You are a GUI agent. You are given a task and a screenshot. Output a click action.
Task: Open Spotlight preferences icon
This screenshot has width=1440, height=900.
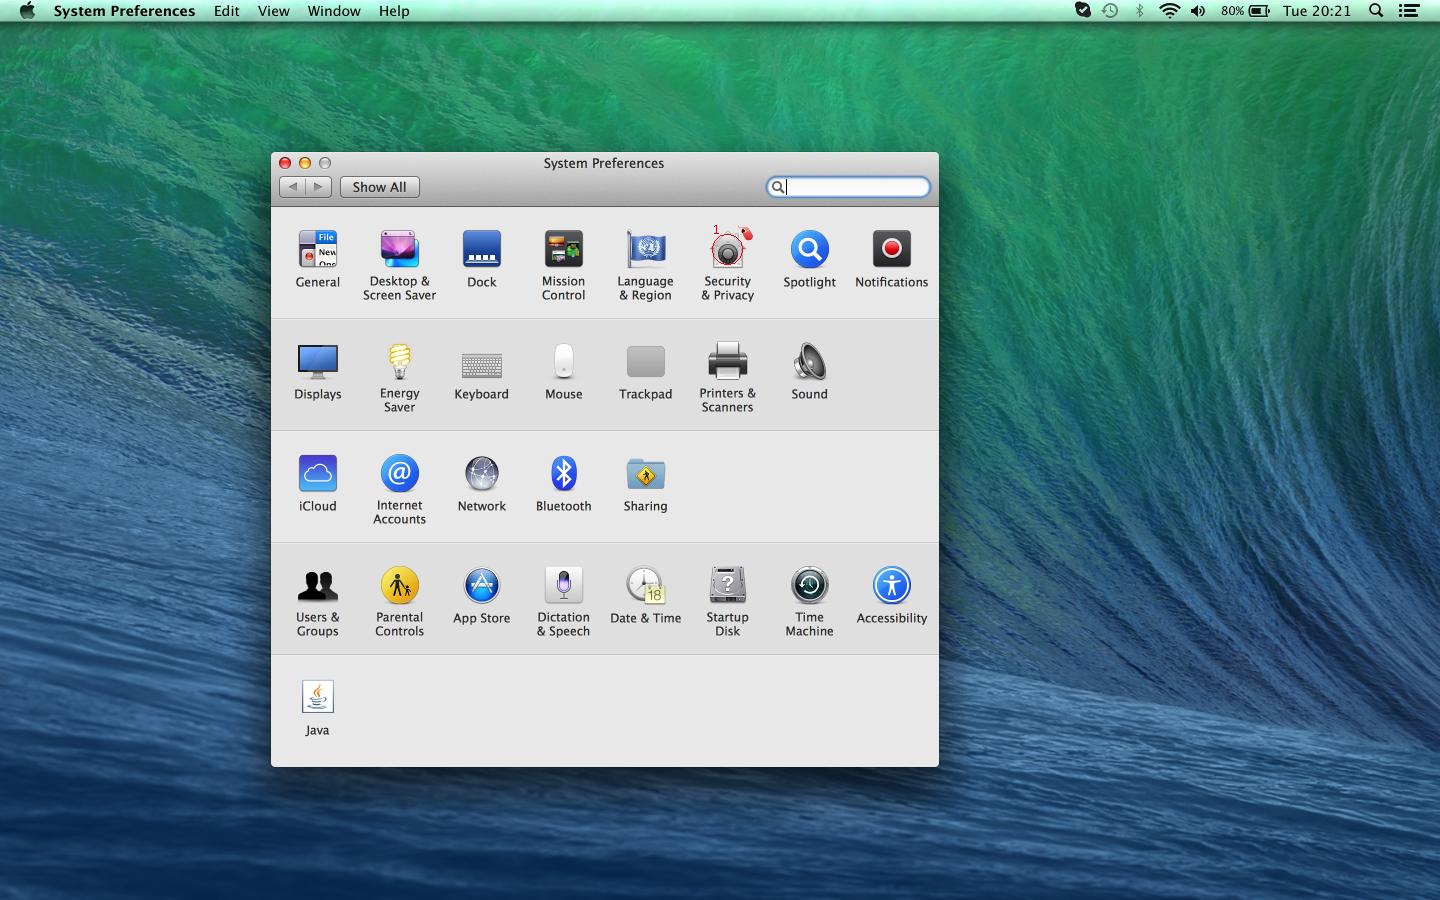point(810,250)
